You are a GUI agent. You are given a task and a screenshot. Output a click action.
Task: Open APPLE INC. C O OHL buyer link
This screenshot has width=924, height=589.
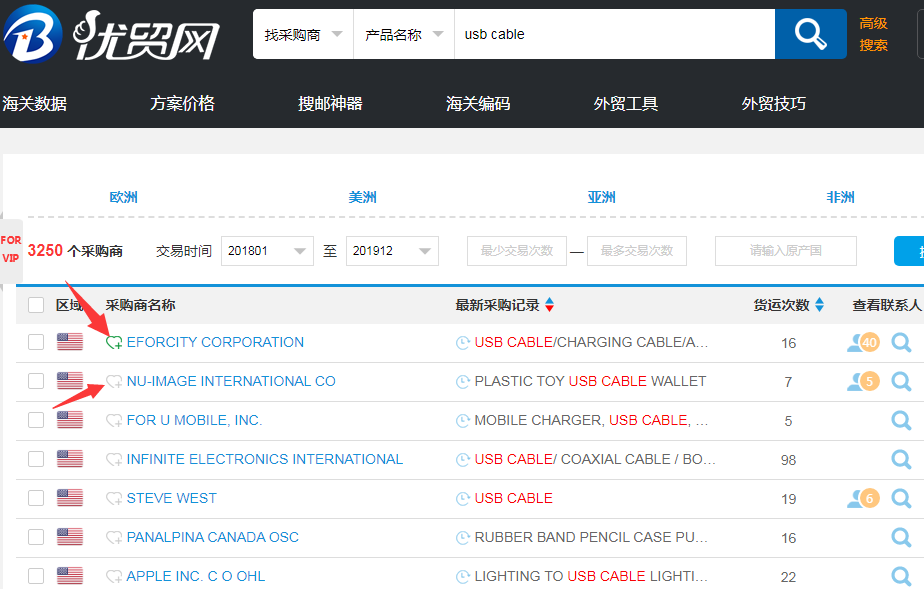click(196, 576)
